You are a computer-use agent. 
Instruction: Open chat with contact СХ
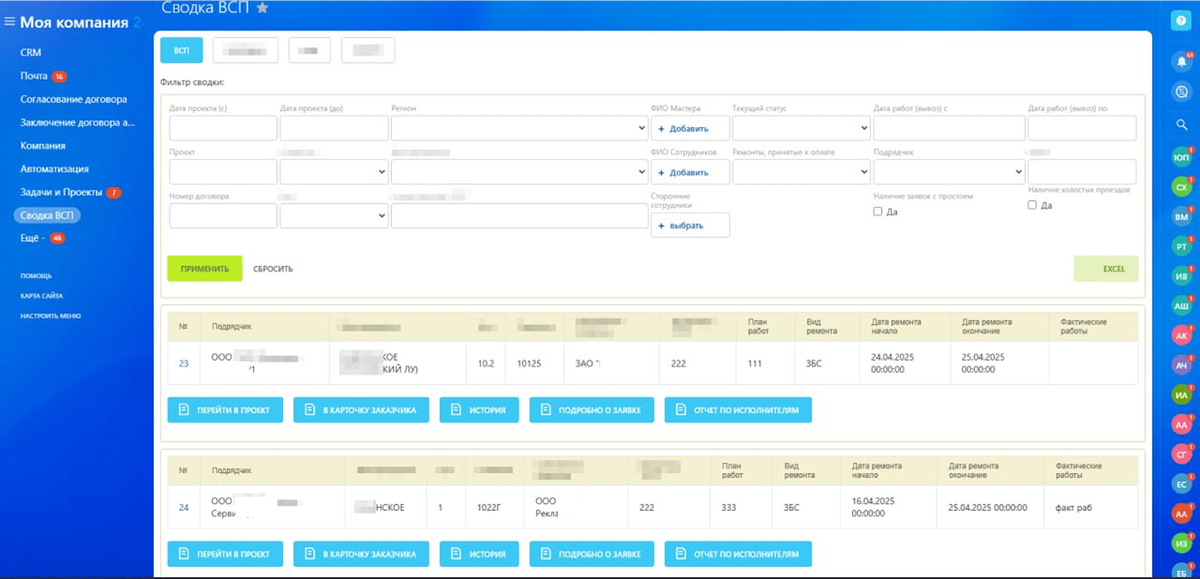click(1181, 187)
